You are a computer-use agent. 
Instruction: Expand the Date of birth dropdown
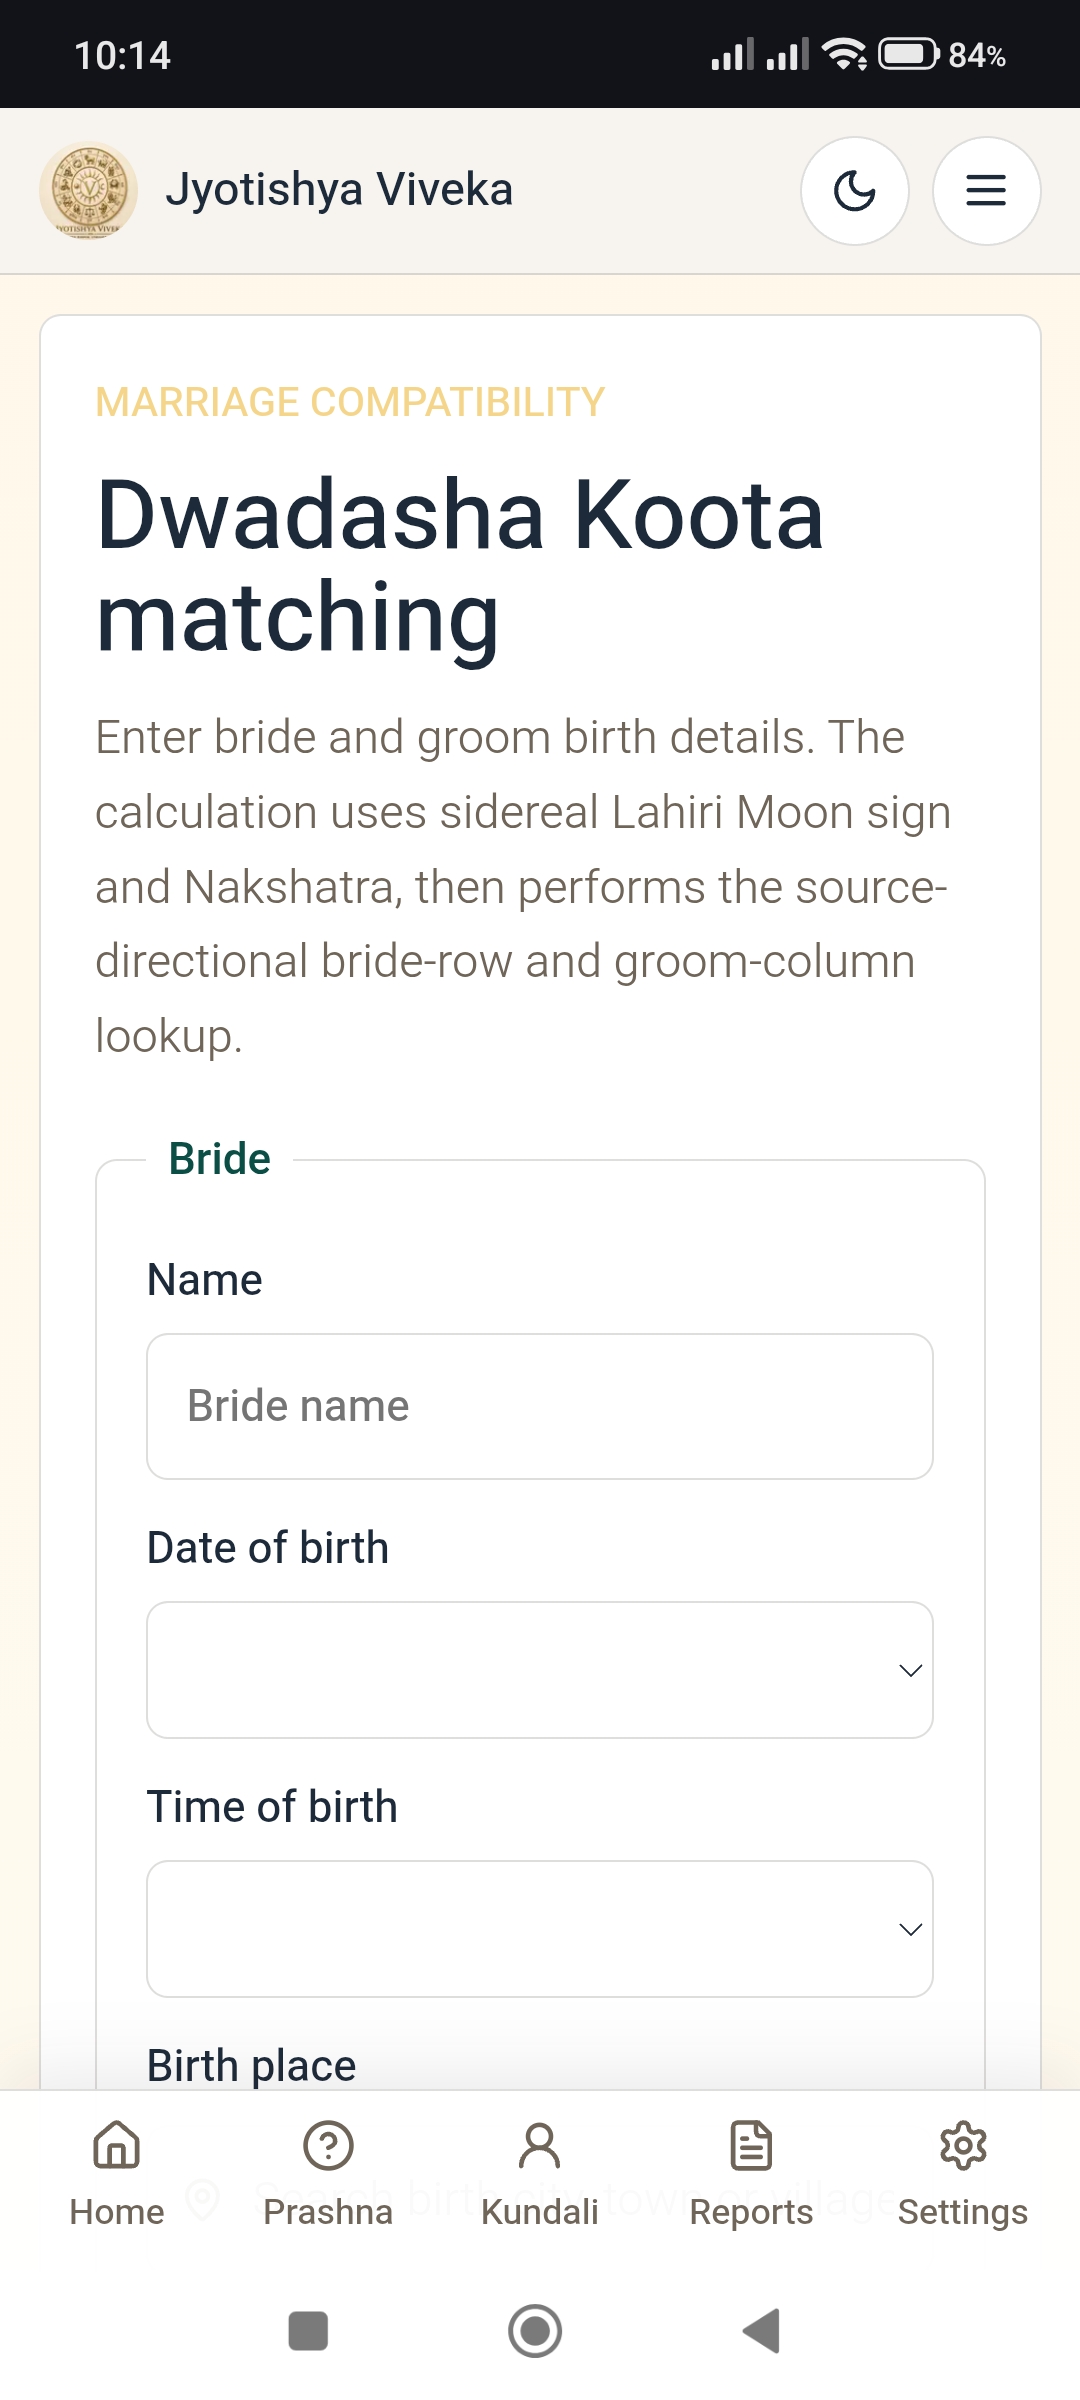pyautogui.click(x=540, y=1670)
